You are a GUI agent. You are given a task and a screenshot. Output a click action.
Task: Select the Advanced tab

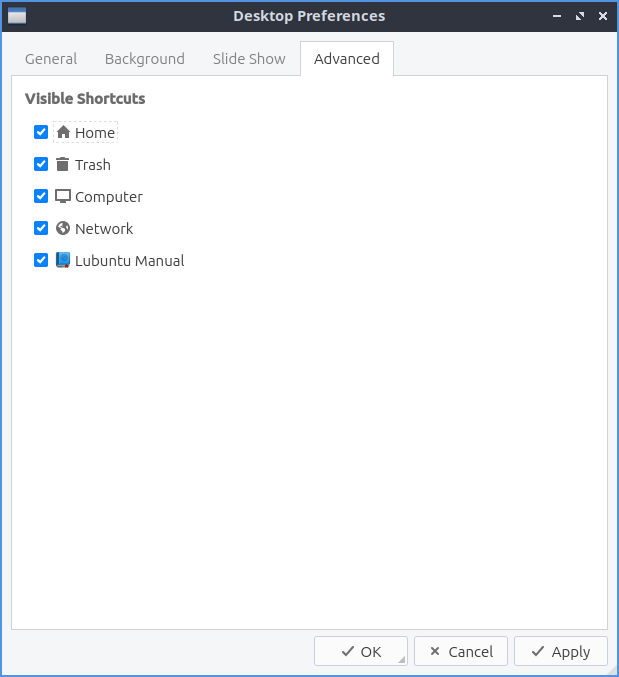point(346,59)
